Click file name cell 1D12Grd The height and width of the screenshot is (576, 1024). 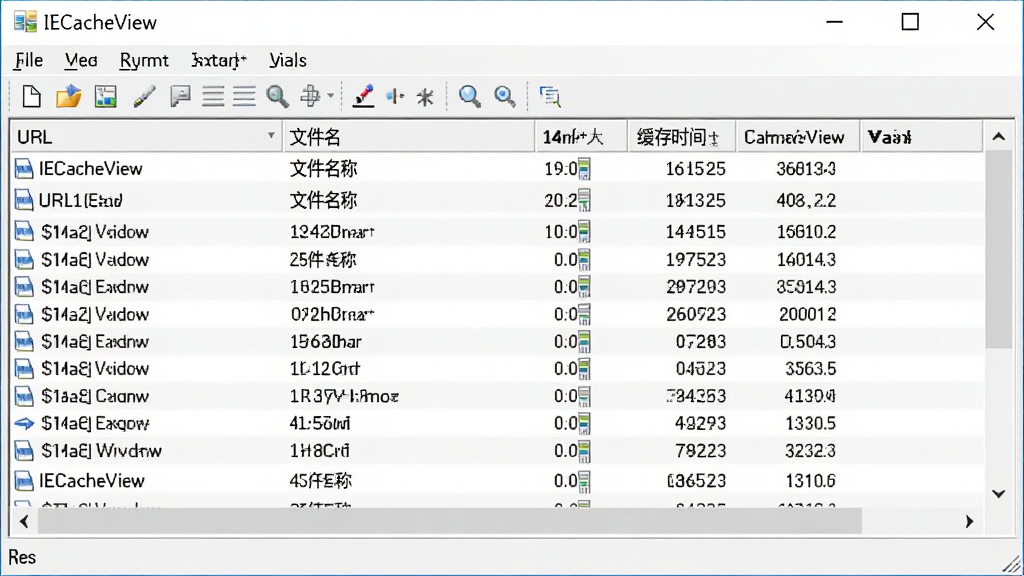click(x=325, y=368)
